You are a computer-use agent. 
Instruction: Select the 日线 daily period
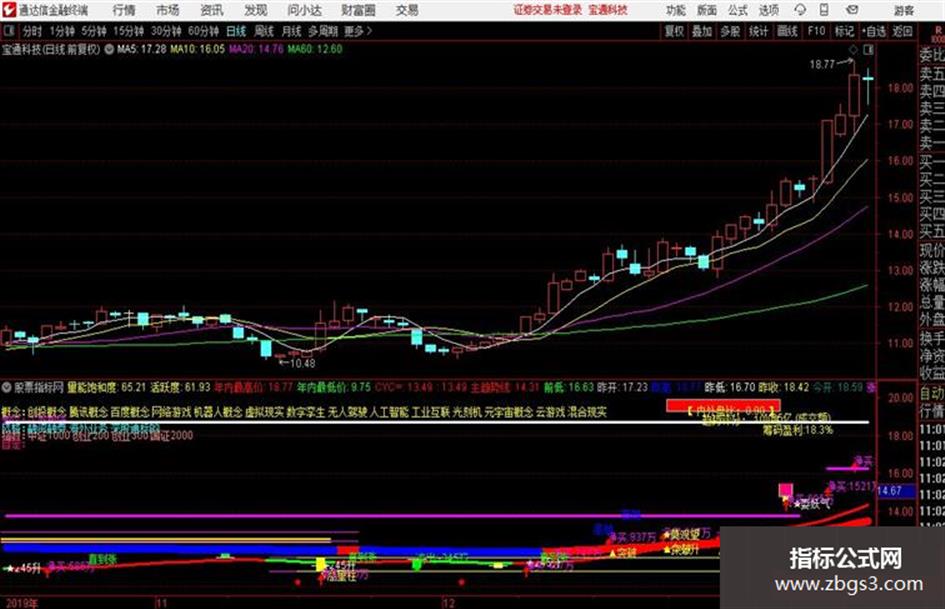coord(236,31)
